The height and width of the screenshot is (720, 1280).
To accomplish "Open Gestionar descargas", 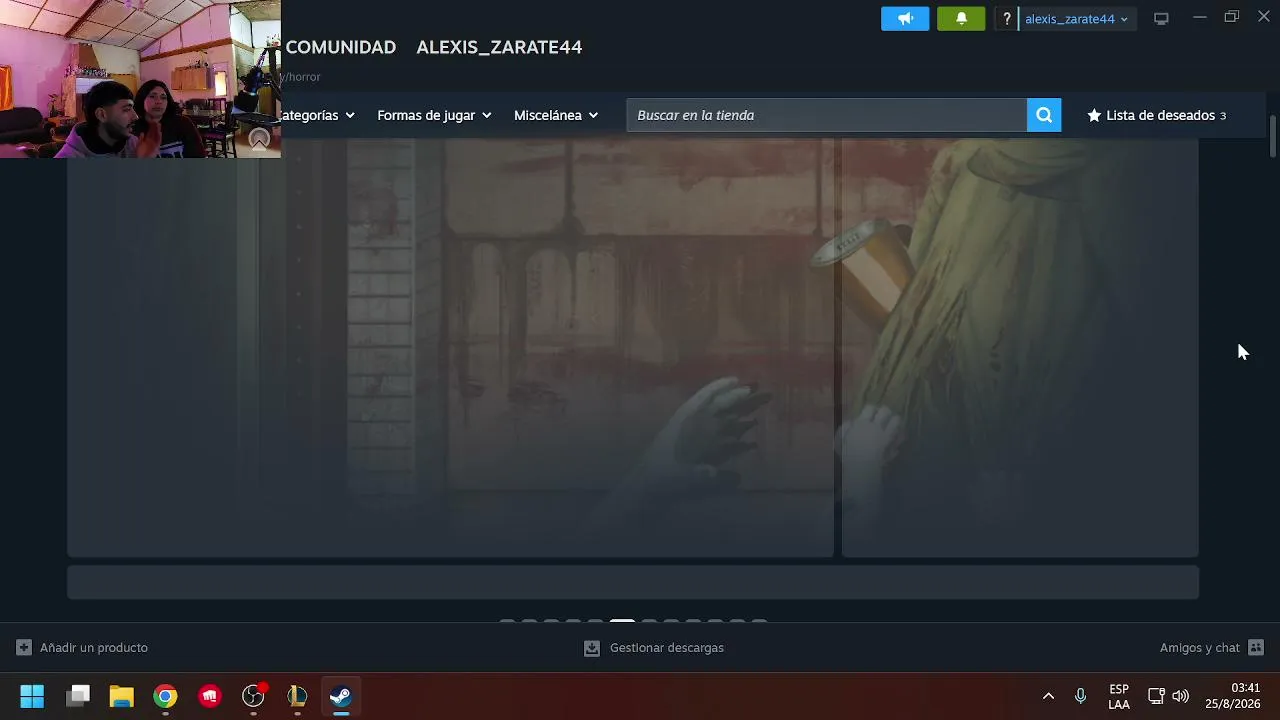I will pyautogui.click(x=654, y=647).
